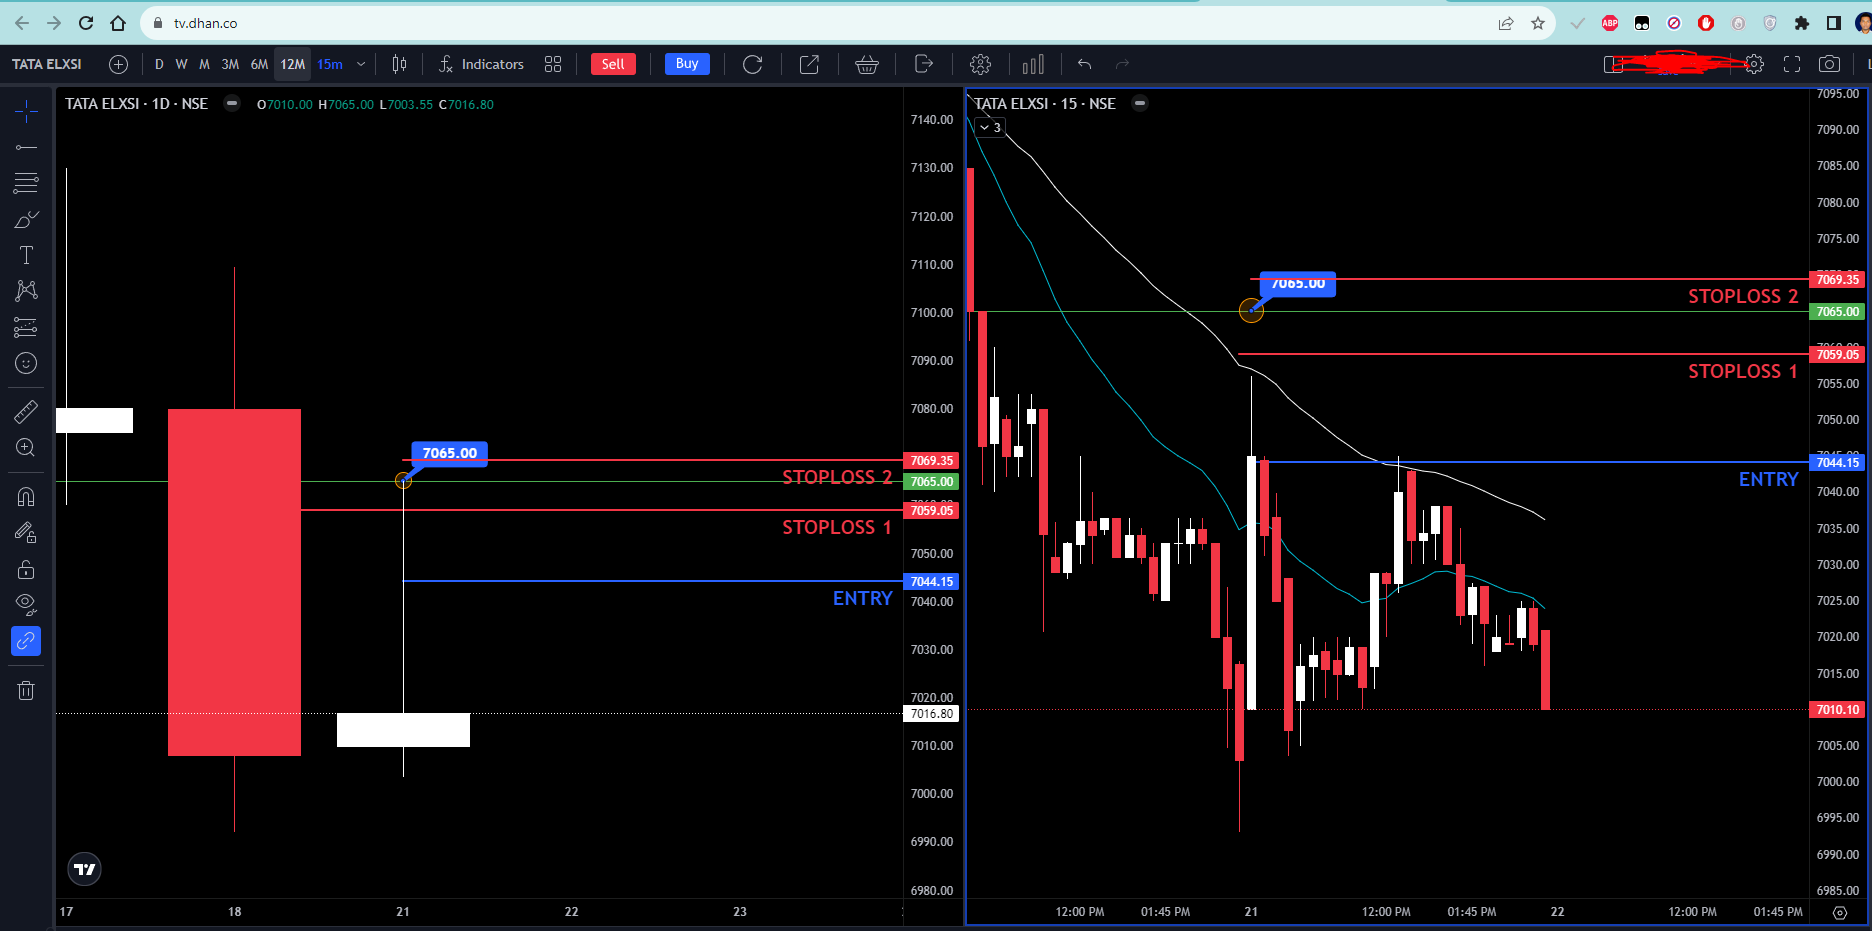Reload the browser page
The image size is (1872, 931).
click(x=86, y=23)
